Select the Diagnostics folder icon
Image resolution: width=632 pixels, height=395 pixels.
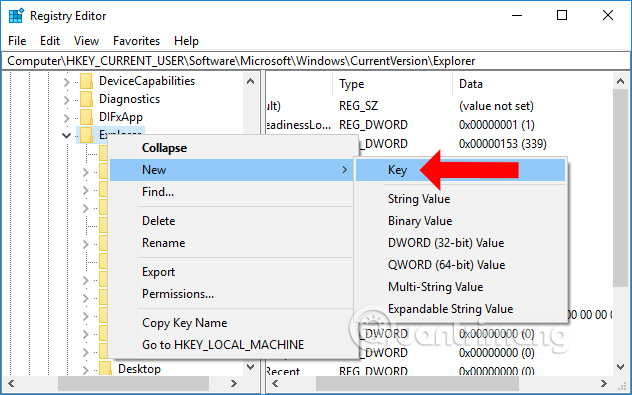[87, 99]
